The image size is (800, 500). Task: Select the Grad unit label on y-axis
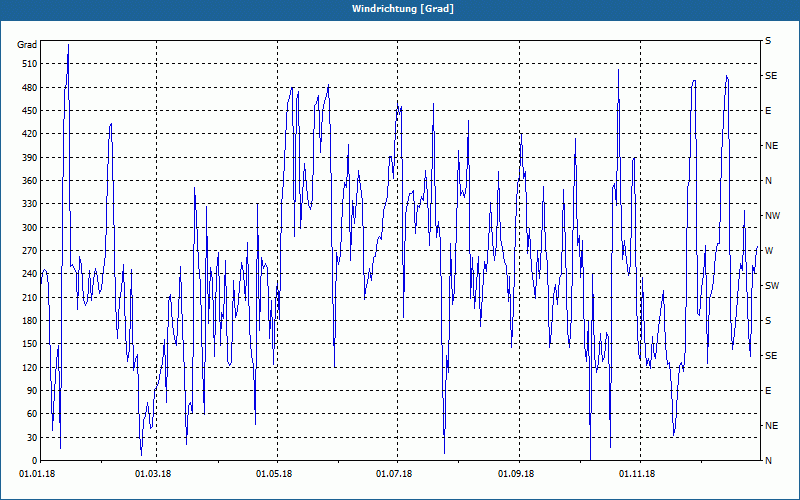point(27,45)
